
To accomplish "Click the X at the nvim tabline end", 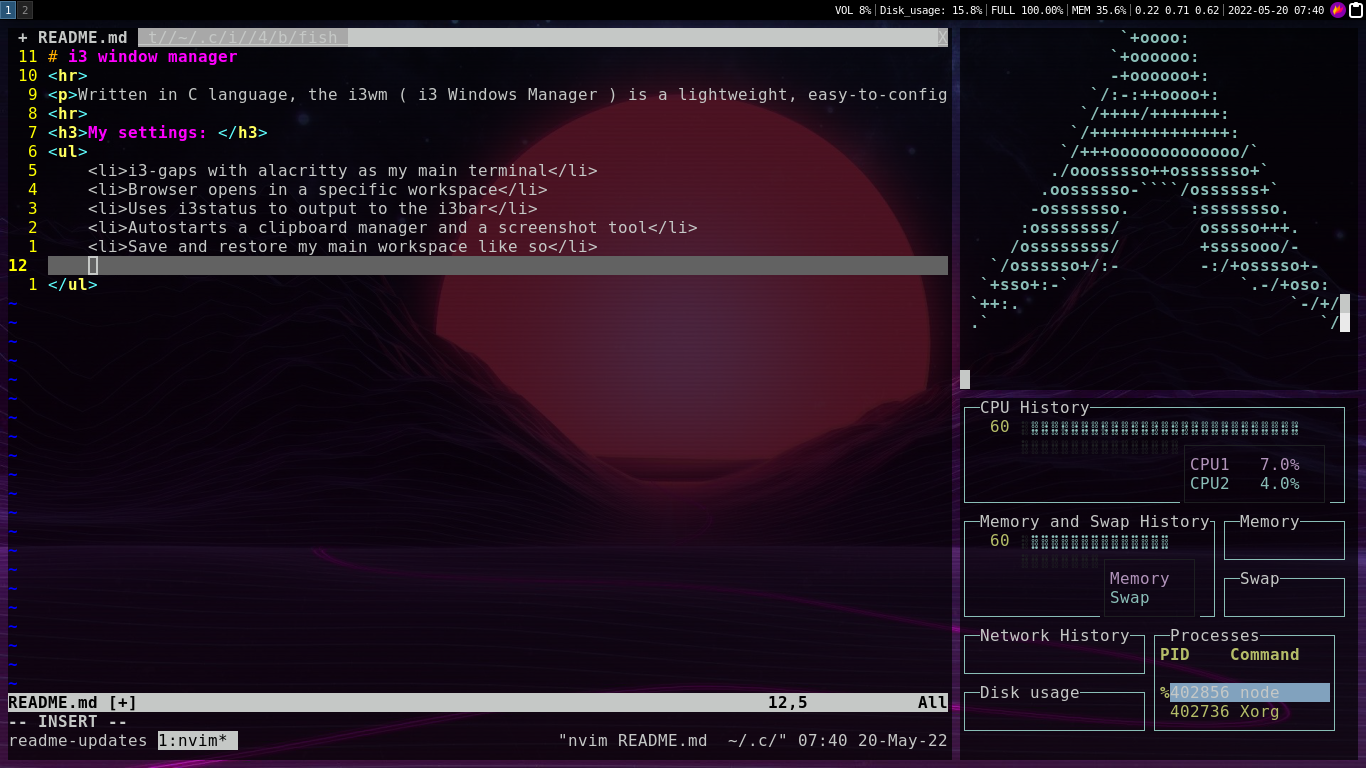I will (x=942, y=38).
